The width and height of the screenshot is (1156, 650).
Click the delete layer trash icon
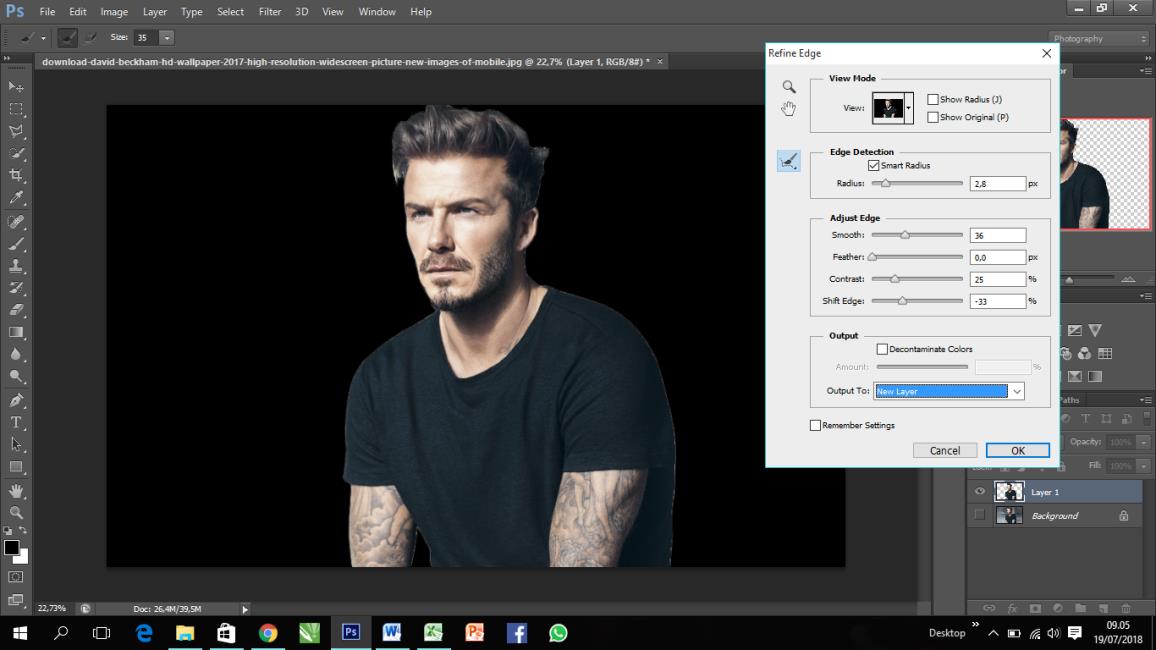pos(1126,608)
